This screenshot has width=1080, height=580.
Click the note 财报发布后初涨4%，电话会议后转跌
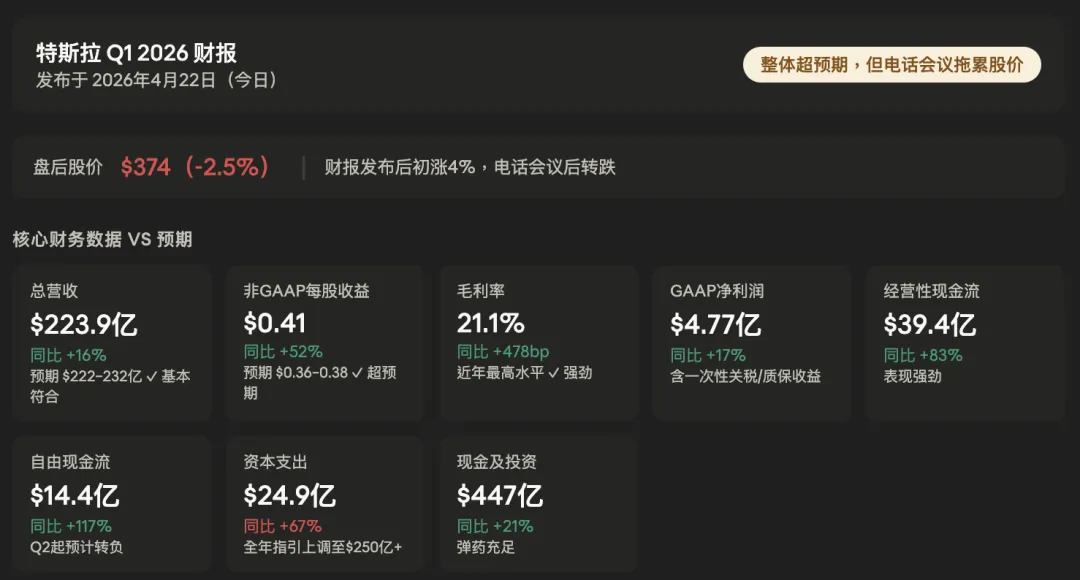[470, 167]
